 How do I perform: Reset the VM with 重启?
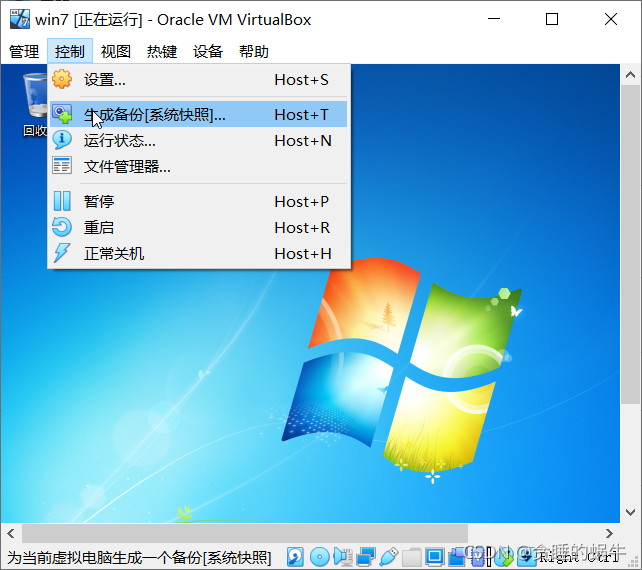pyautogui.click(x=199, y=227)
